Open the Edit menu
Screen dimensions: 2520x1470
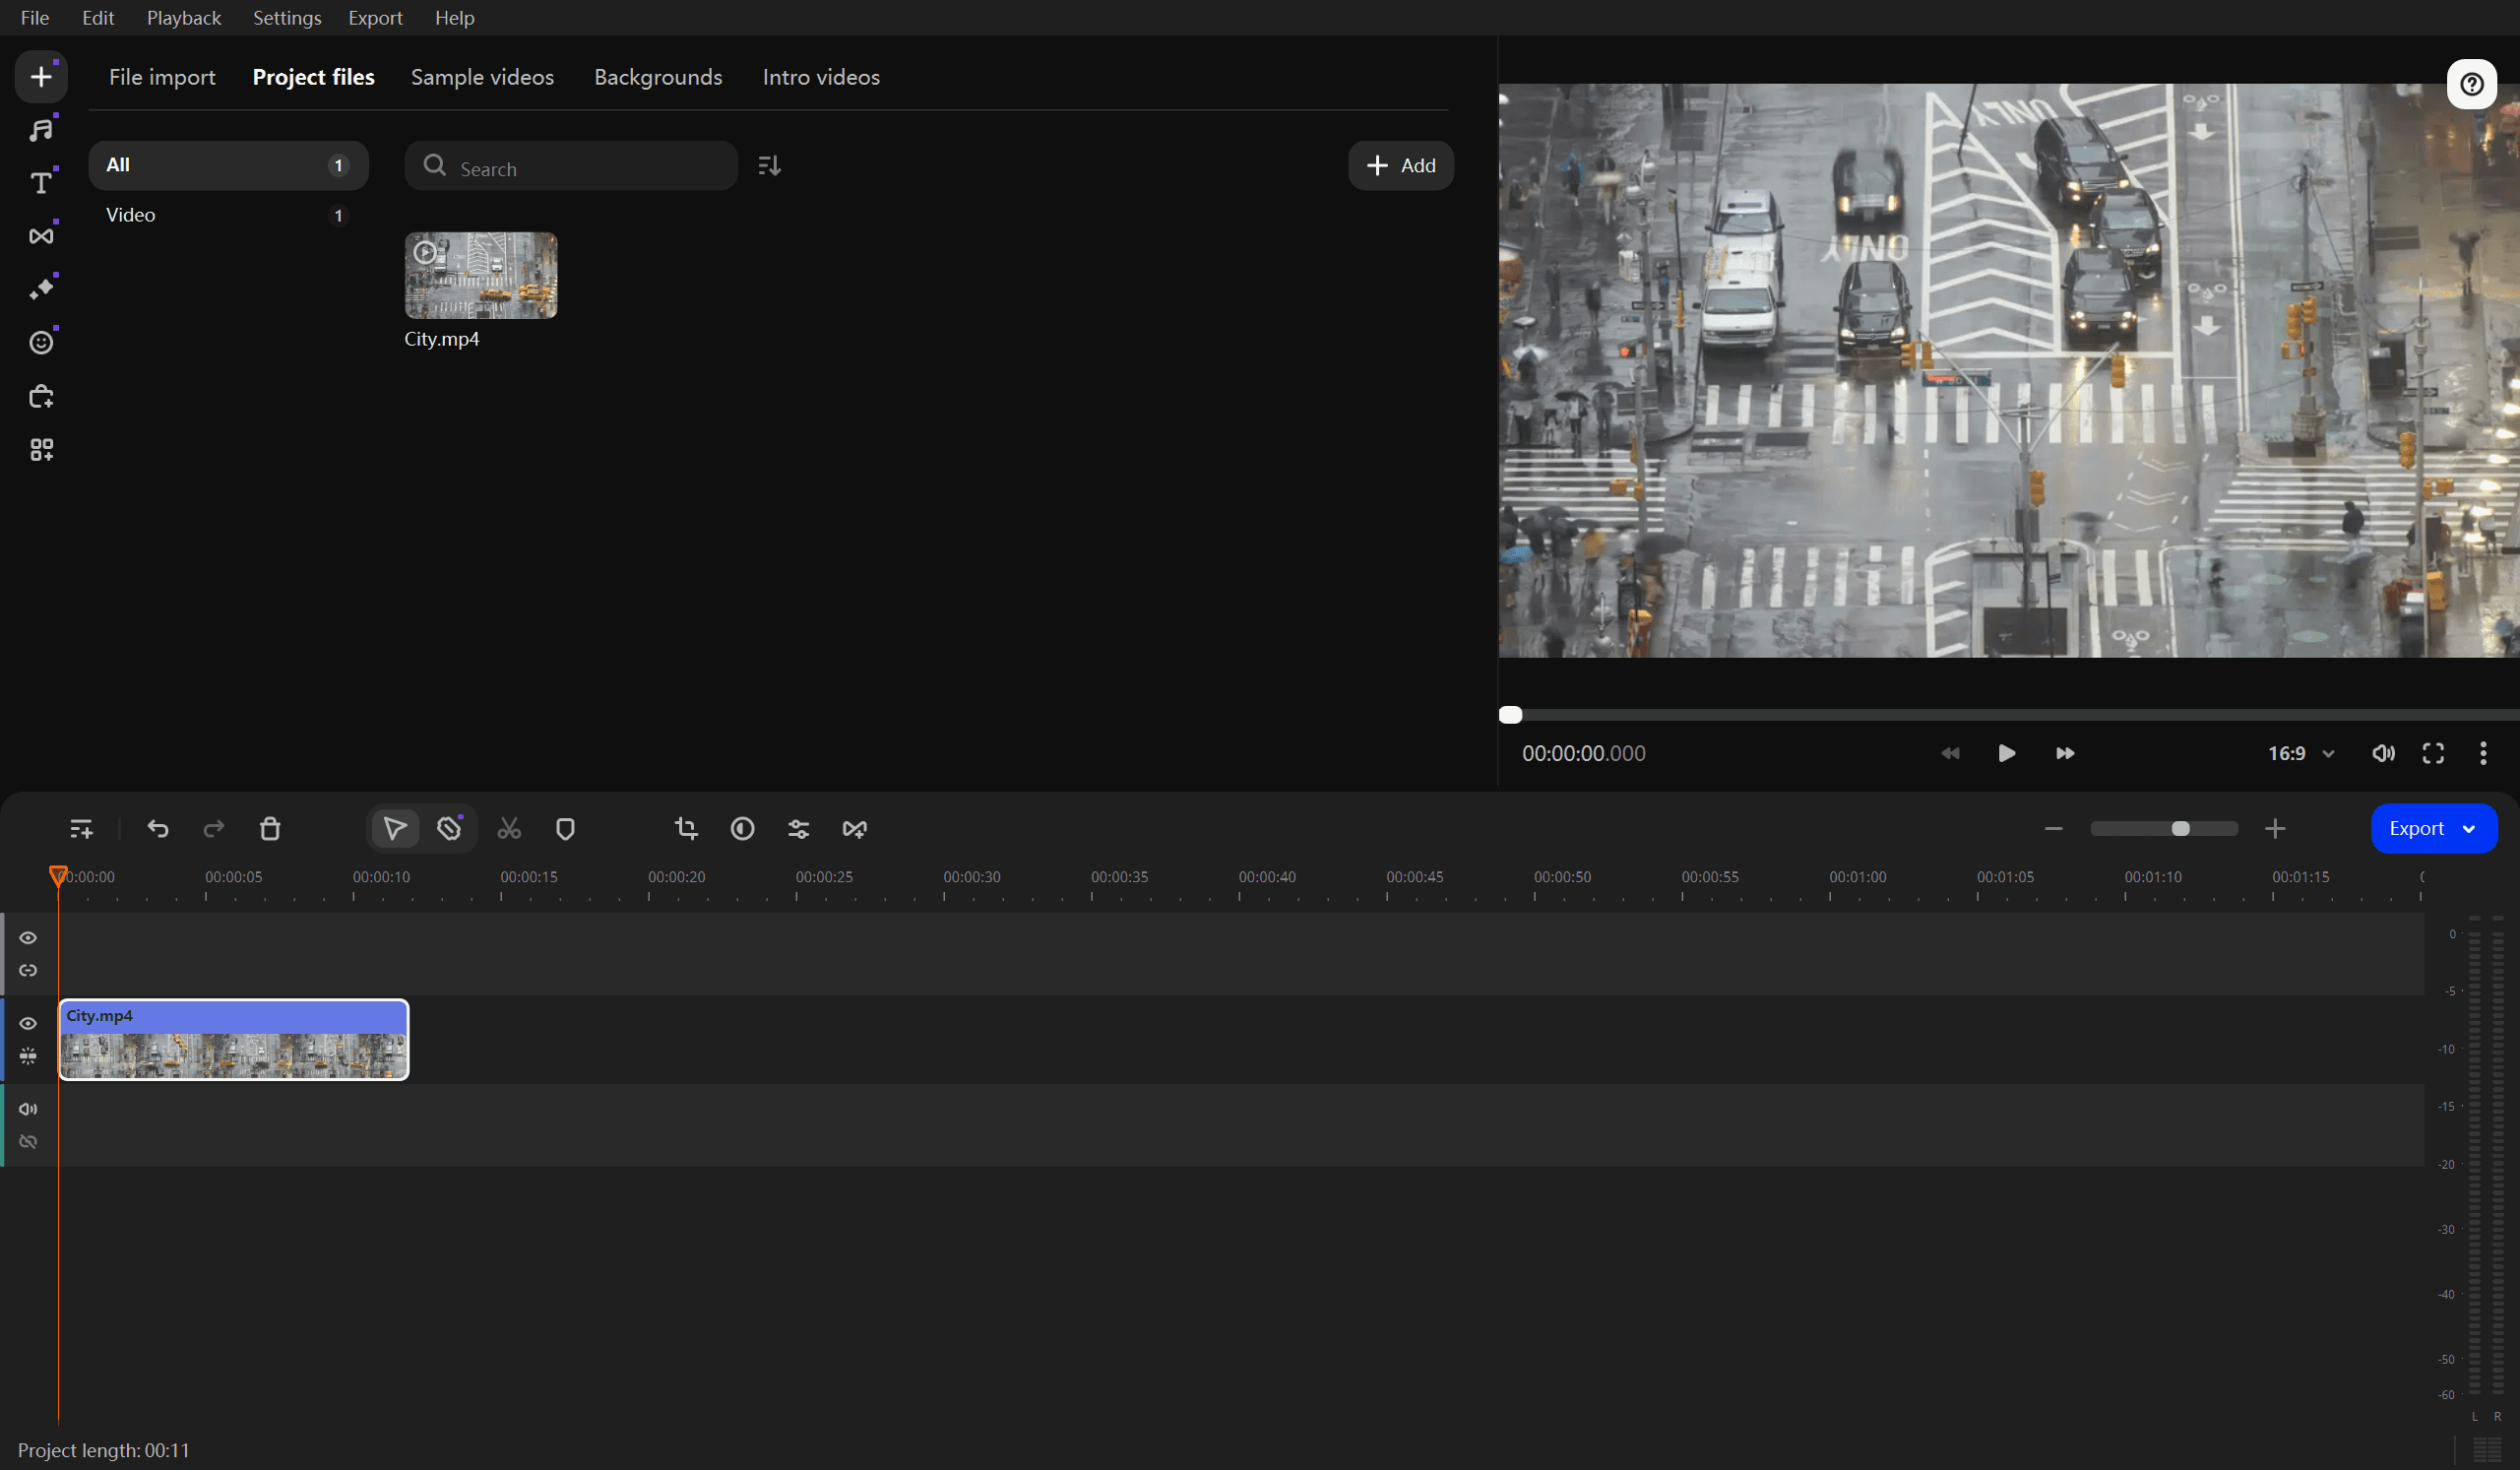click(98, 18)
